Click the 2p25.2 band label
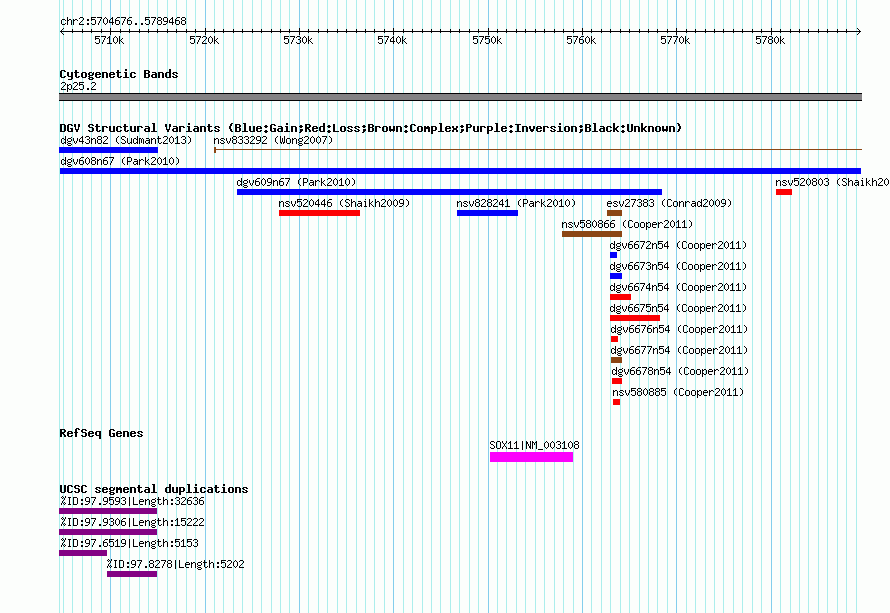The width and height of the screenshot is (890, 613). click(78, 86)
